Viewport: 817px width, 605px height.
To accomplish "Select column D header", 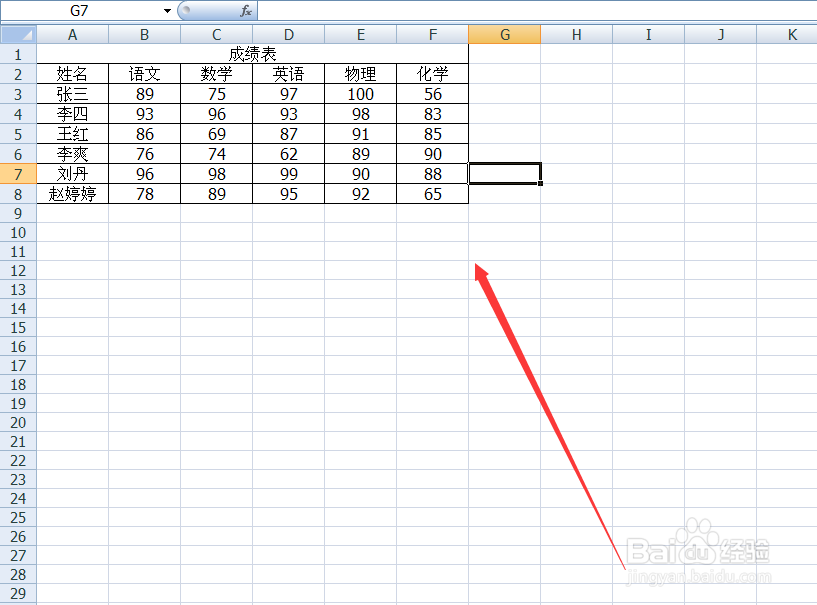I will pyautogui.click(x=289, y=34).
